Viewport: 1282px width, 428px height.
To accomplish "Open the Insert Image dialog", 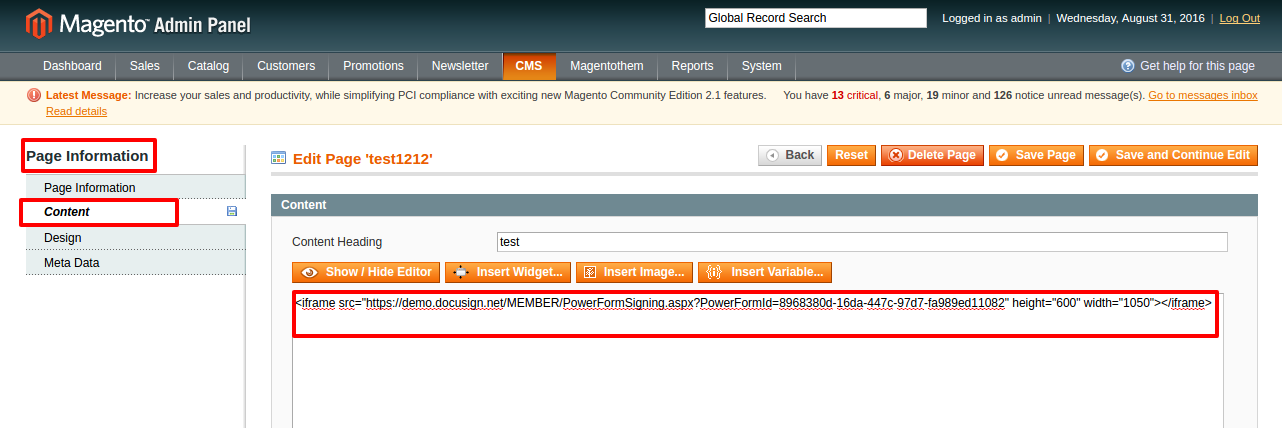I will pos(634,272).
